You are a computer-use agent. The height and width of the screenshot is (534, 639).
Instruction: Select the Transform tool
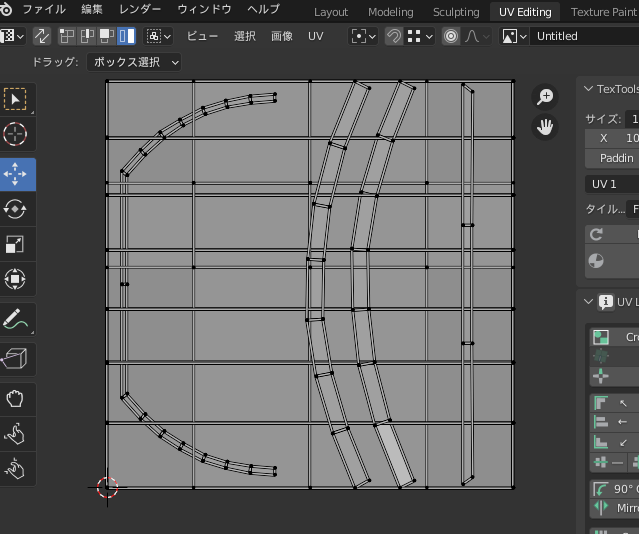pyautogui.click(x=15, y=279)
